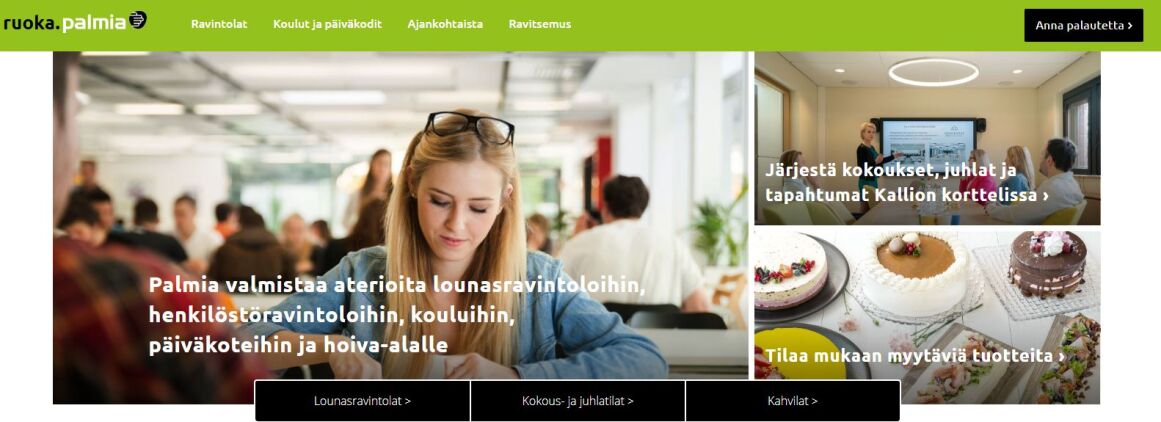
Task: Open the Ajankohtaista section
Action: pos(445,24)
